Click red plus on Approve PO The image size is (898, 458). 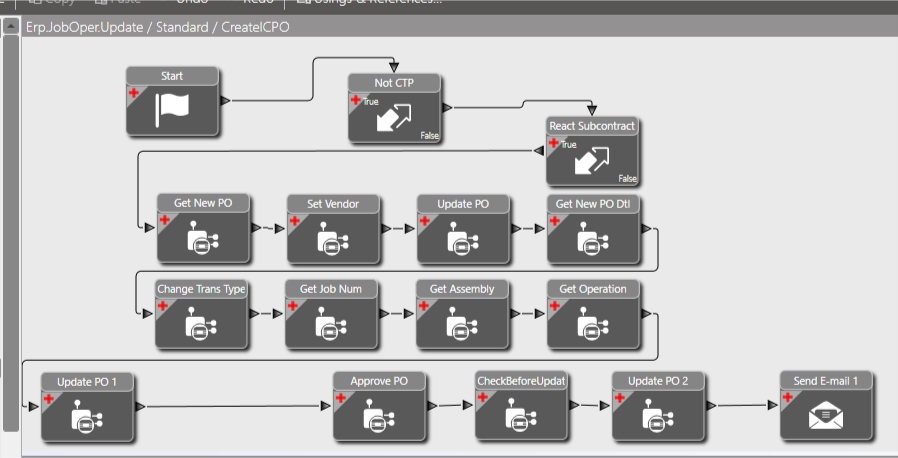tap(341, 398)
